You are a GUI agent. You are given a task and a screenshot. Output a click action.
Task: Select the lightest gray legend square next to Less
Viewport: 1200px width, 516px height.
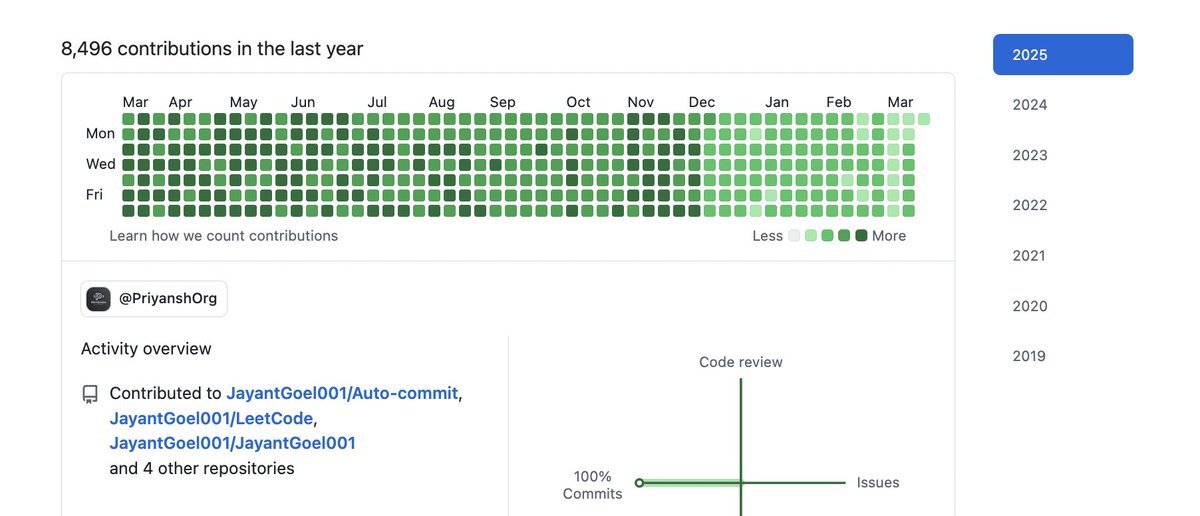[794, 236]
